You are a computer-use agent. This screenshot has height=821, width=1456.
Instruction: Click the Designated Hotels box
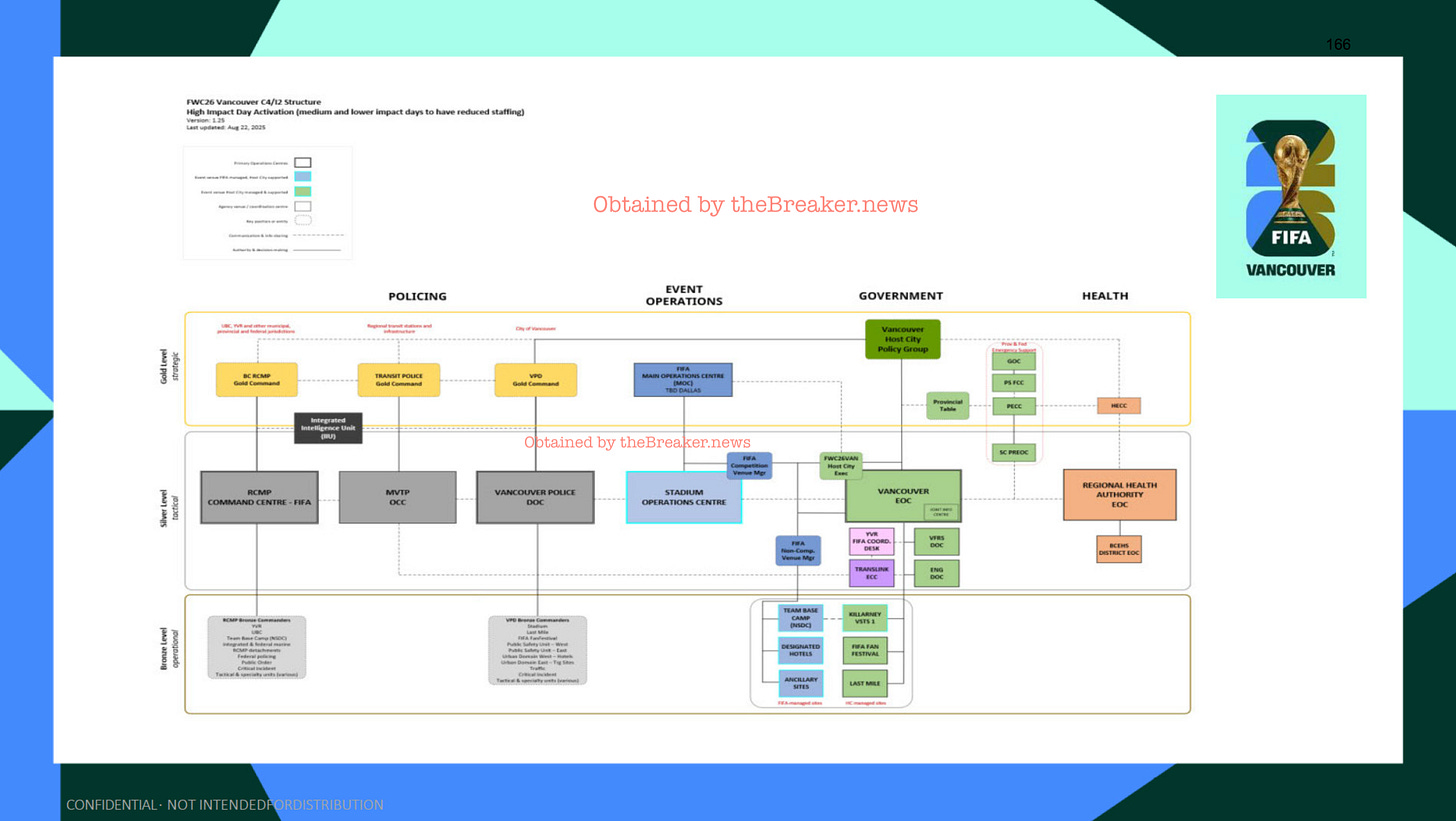pos(800,651)
